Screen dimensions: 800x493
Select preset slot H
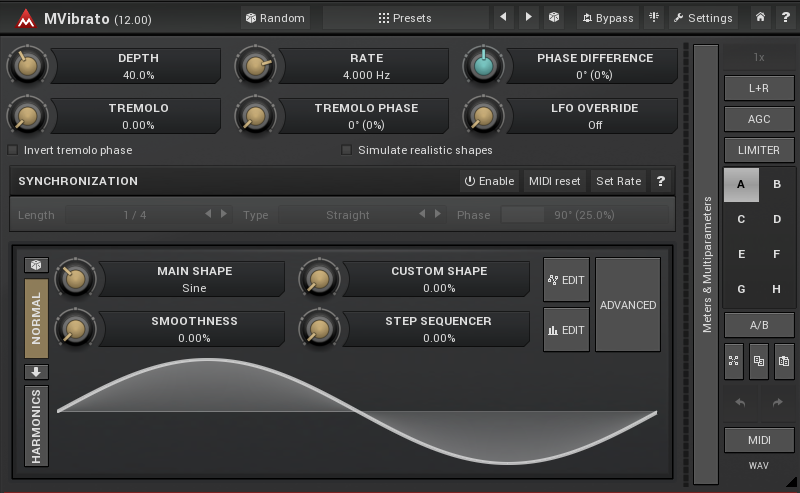point(777,289)
